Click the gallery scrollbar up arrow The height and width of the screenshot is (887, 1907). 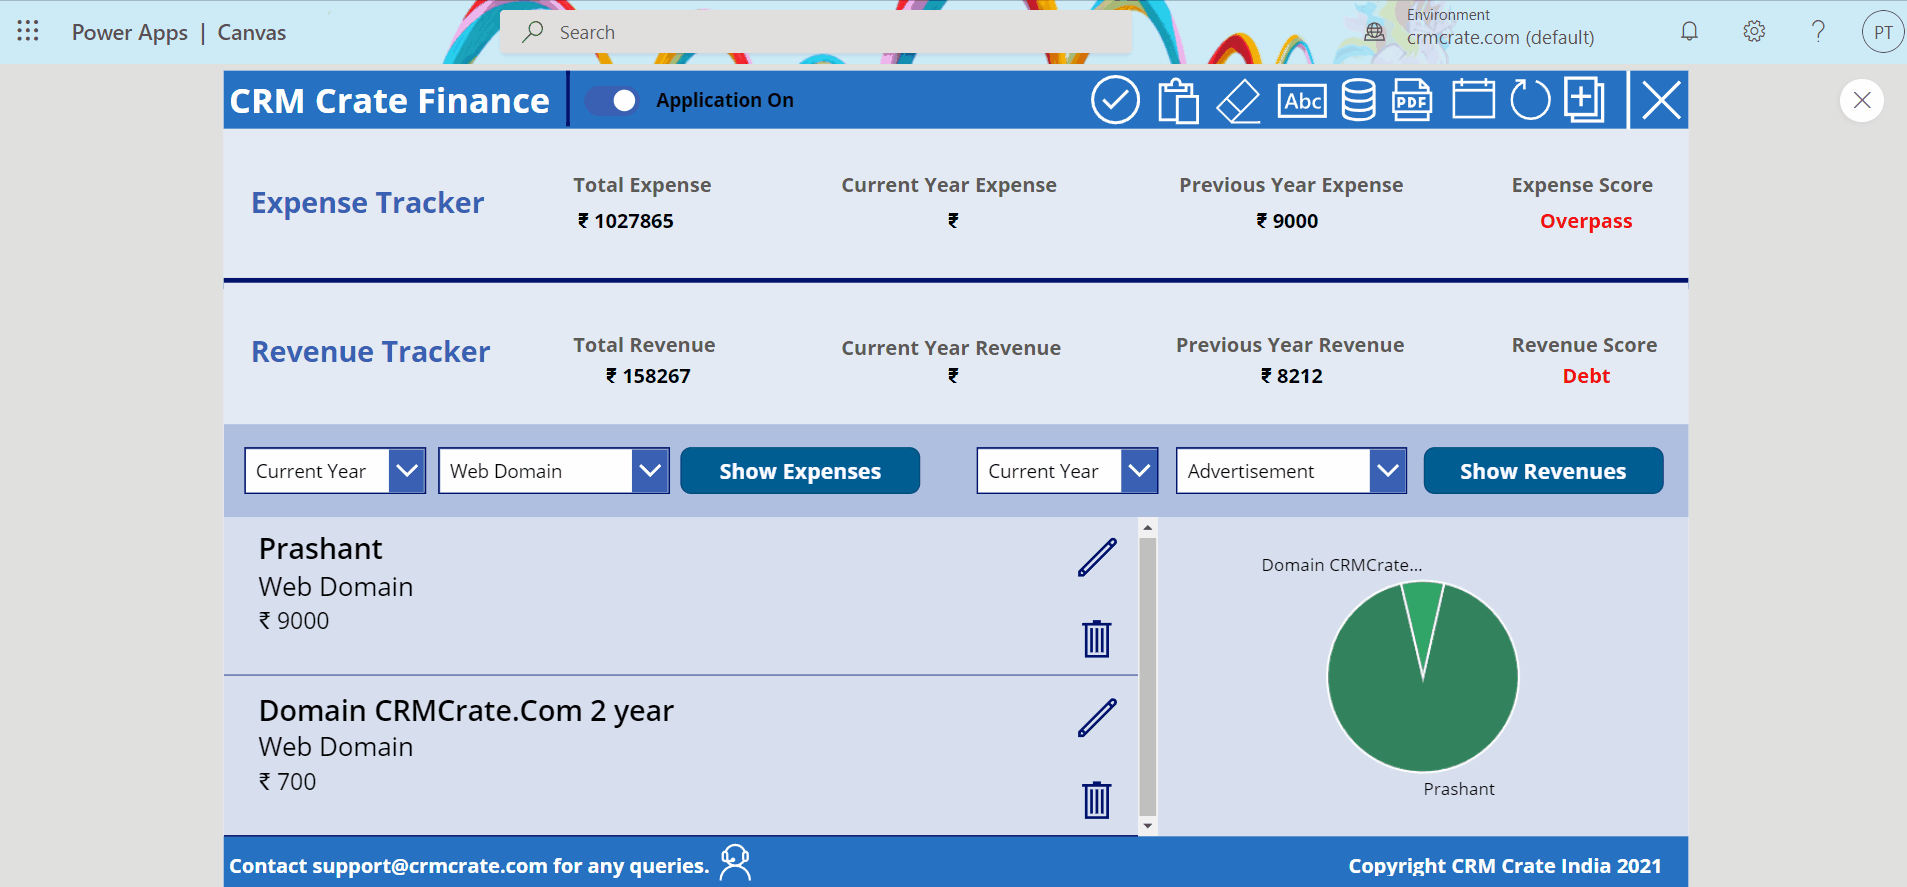[x=1148, y=527]
